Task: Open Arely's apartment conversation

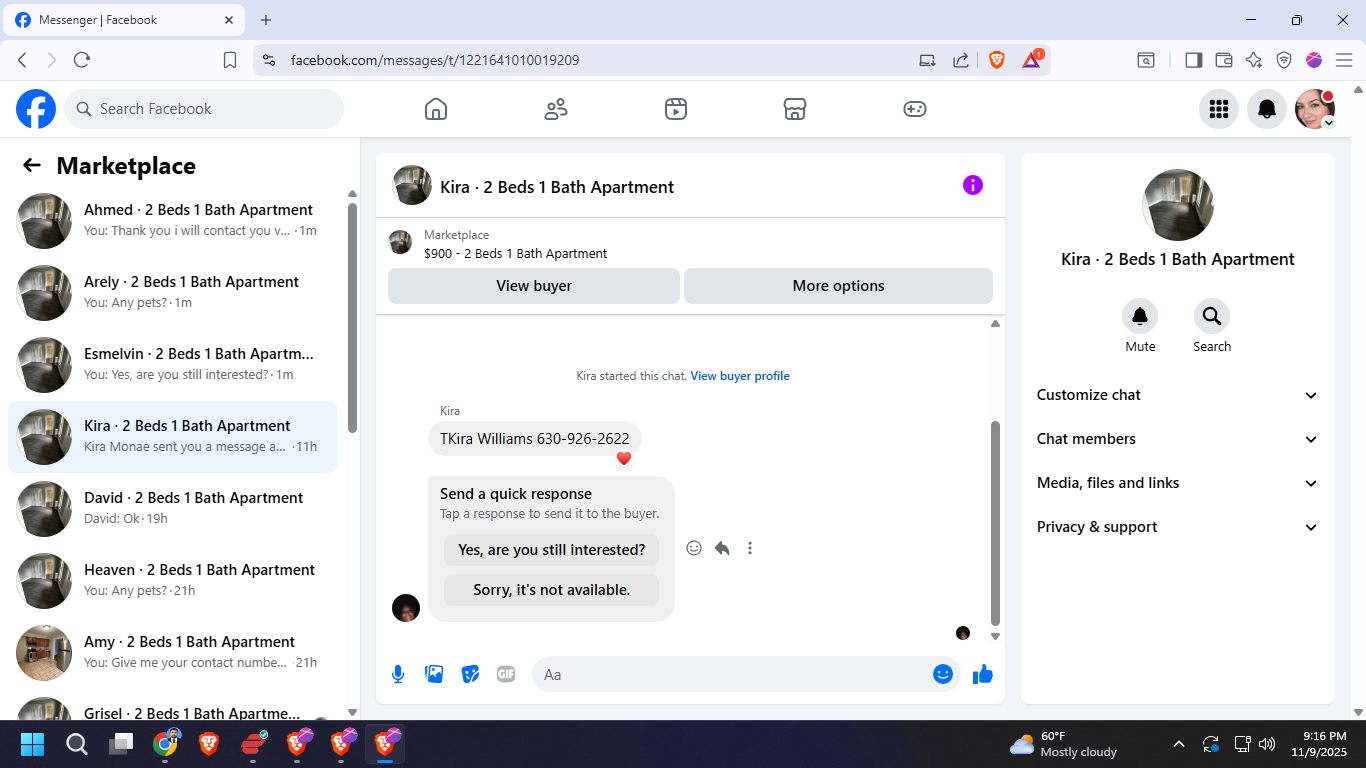Action: [172, 293]
